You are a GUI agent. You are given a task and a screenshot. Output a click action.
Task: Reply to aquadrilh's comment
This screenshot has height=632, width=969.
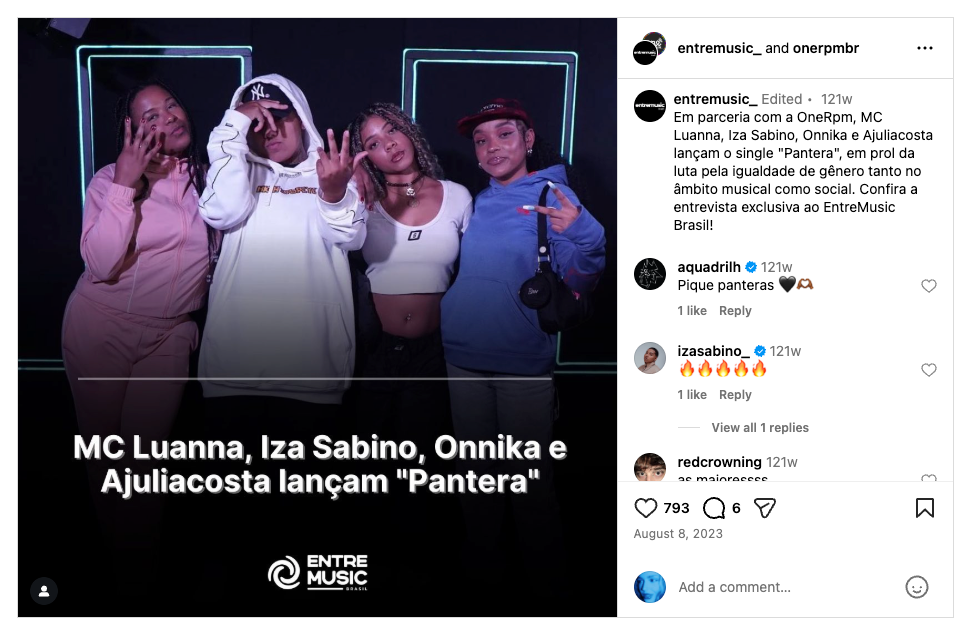[735, 311]
